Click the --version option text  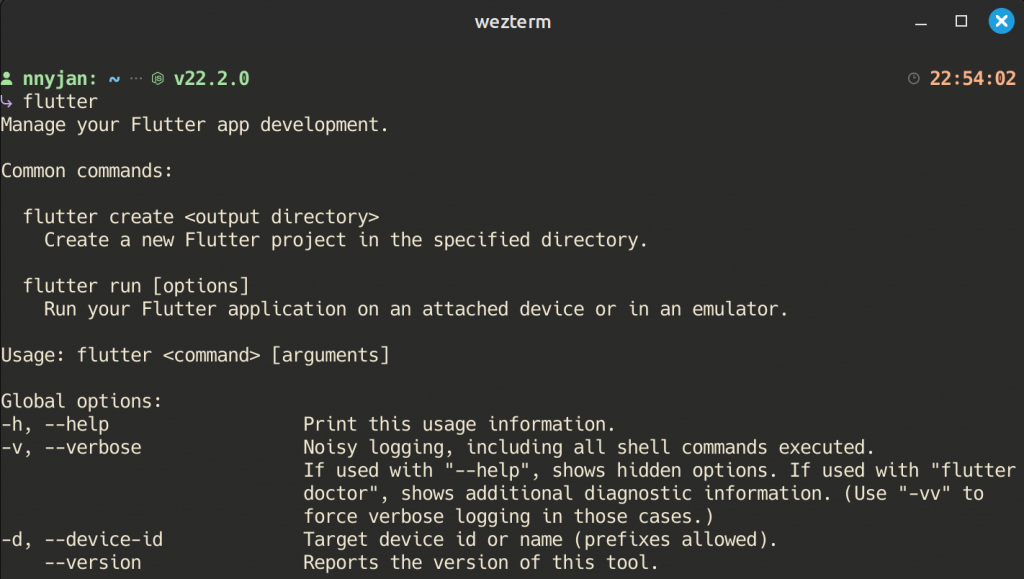pos(93,563)
